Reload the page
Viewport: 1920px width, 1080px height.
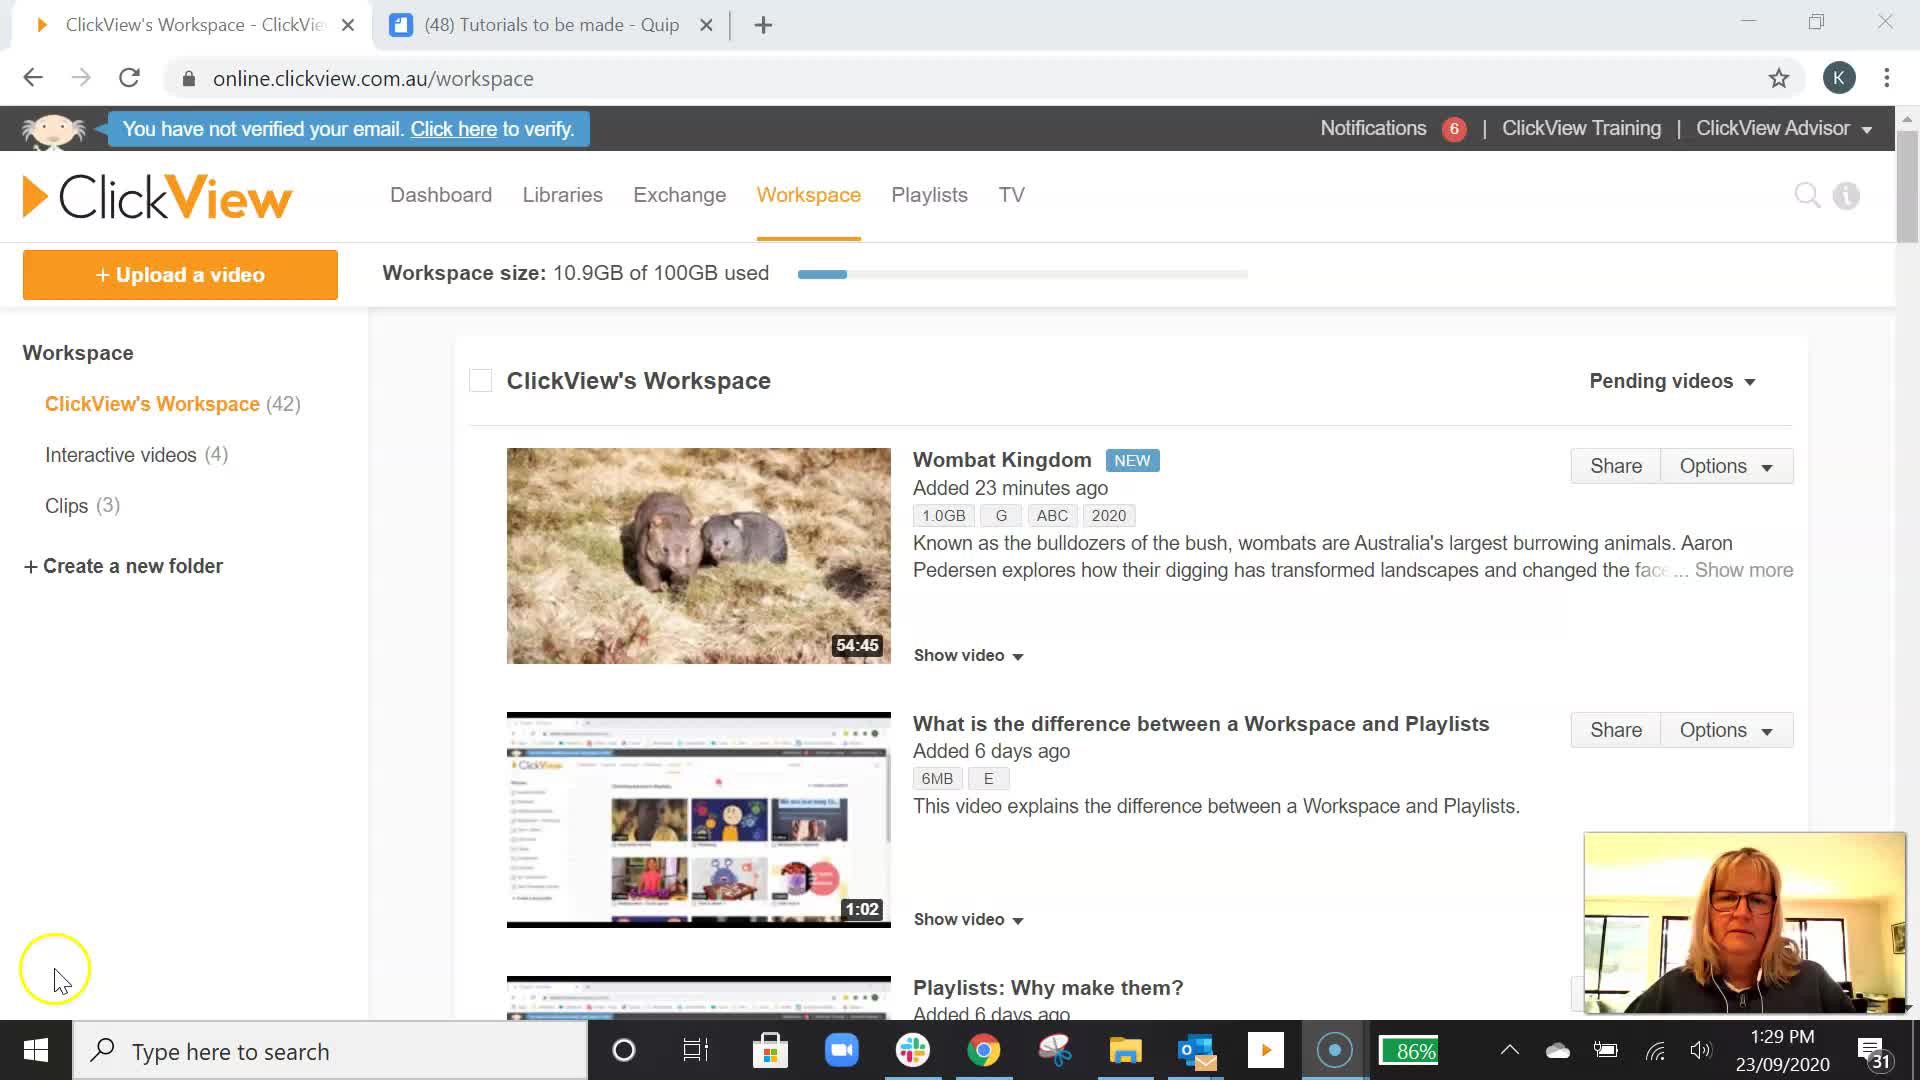[129, 78]
